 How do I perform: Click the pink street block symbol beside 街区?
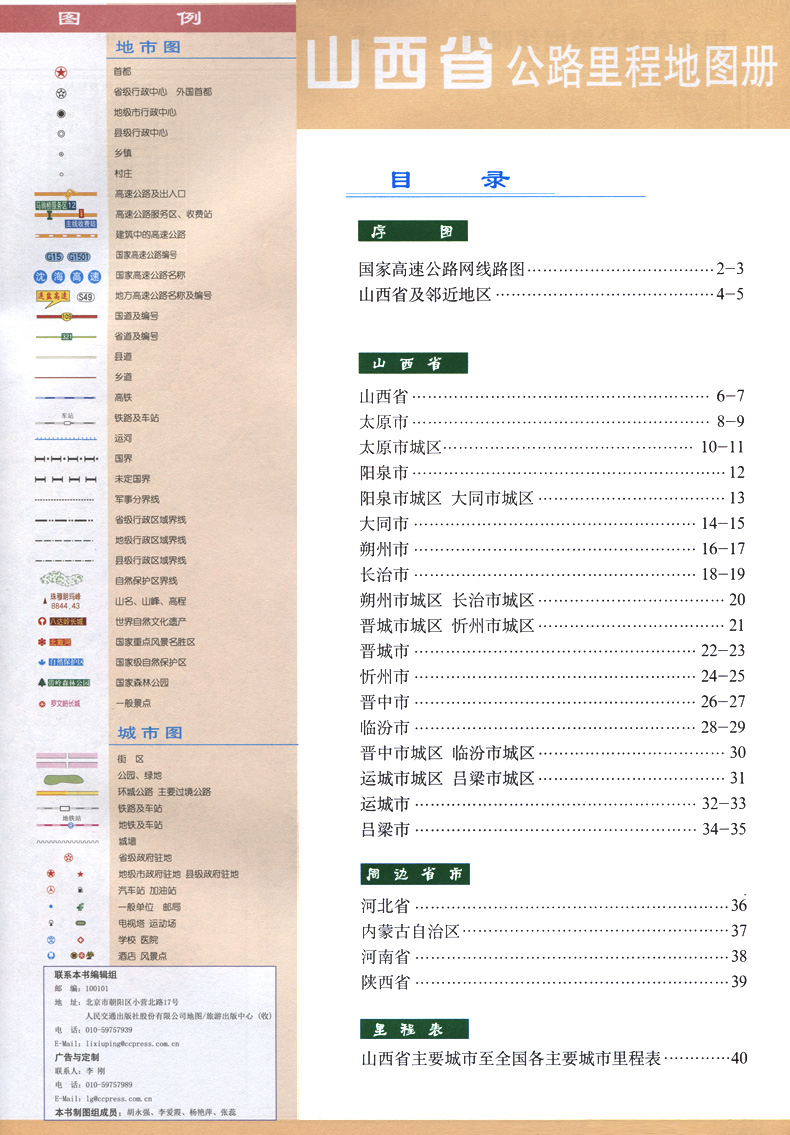(67, 760)
